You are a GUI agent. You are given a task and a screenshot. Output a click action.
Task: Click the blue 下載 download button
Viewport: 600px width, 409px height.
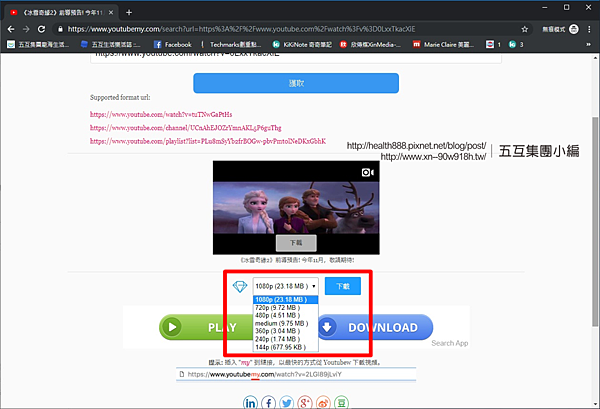342,286
